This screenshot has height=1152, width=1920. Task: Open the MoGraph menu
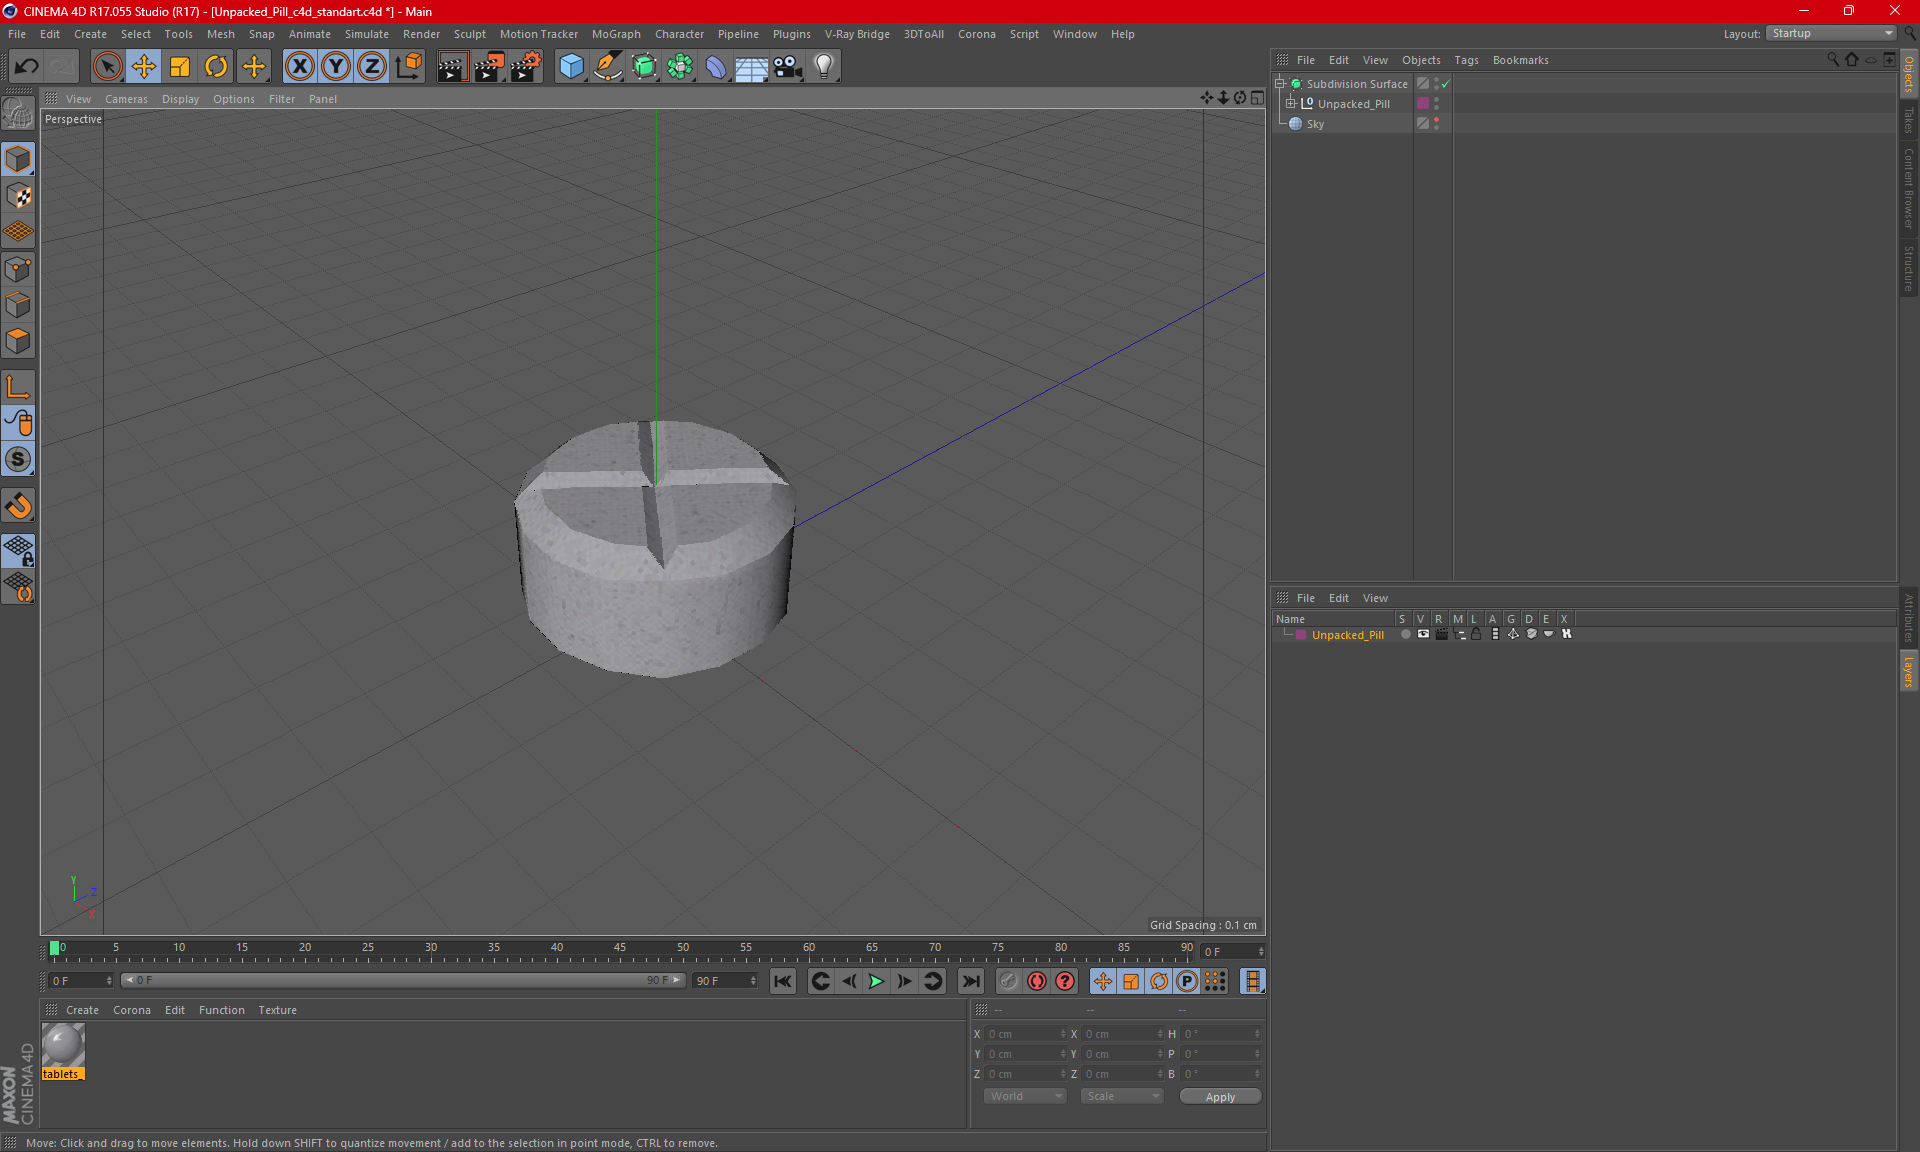coord(616,34)
